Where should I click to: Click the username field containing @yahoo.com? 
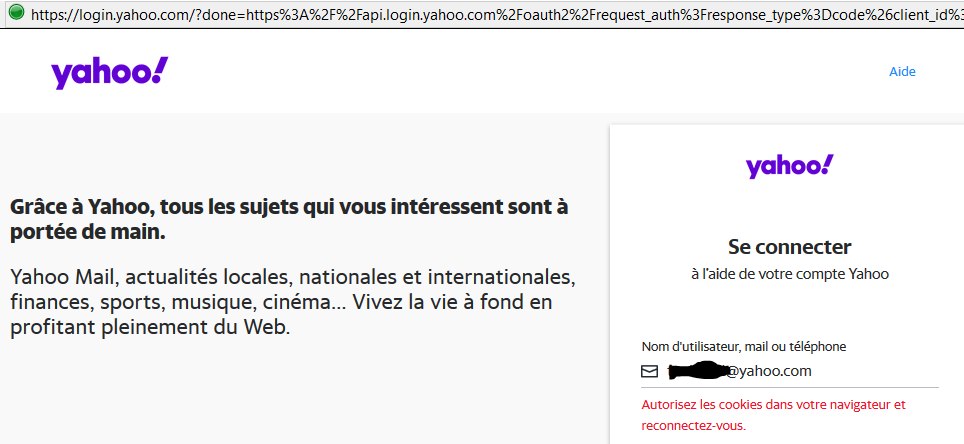(x=790, y=371)
